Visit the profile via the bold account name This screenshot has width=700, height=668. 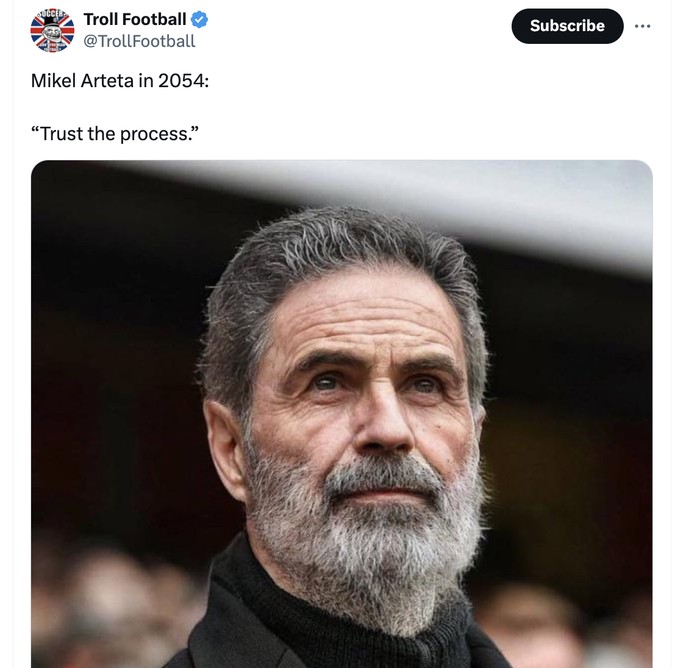[134, 19]
